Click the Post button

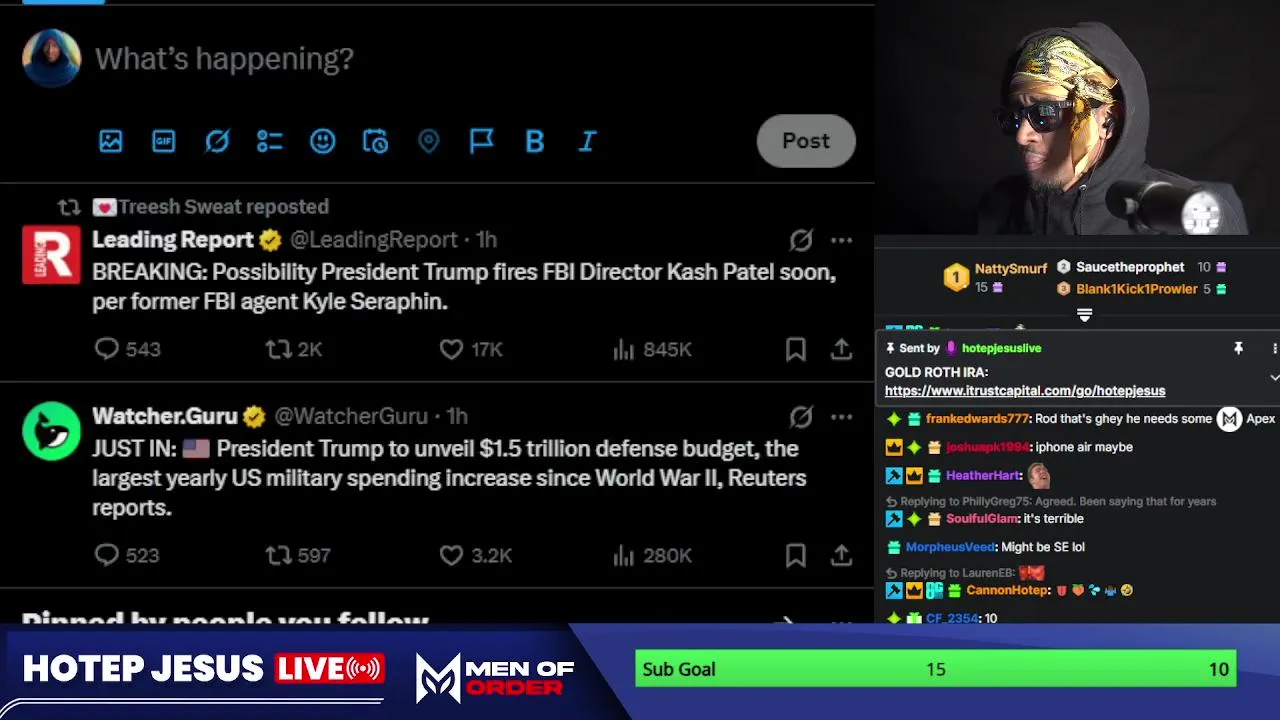point(806,141)
